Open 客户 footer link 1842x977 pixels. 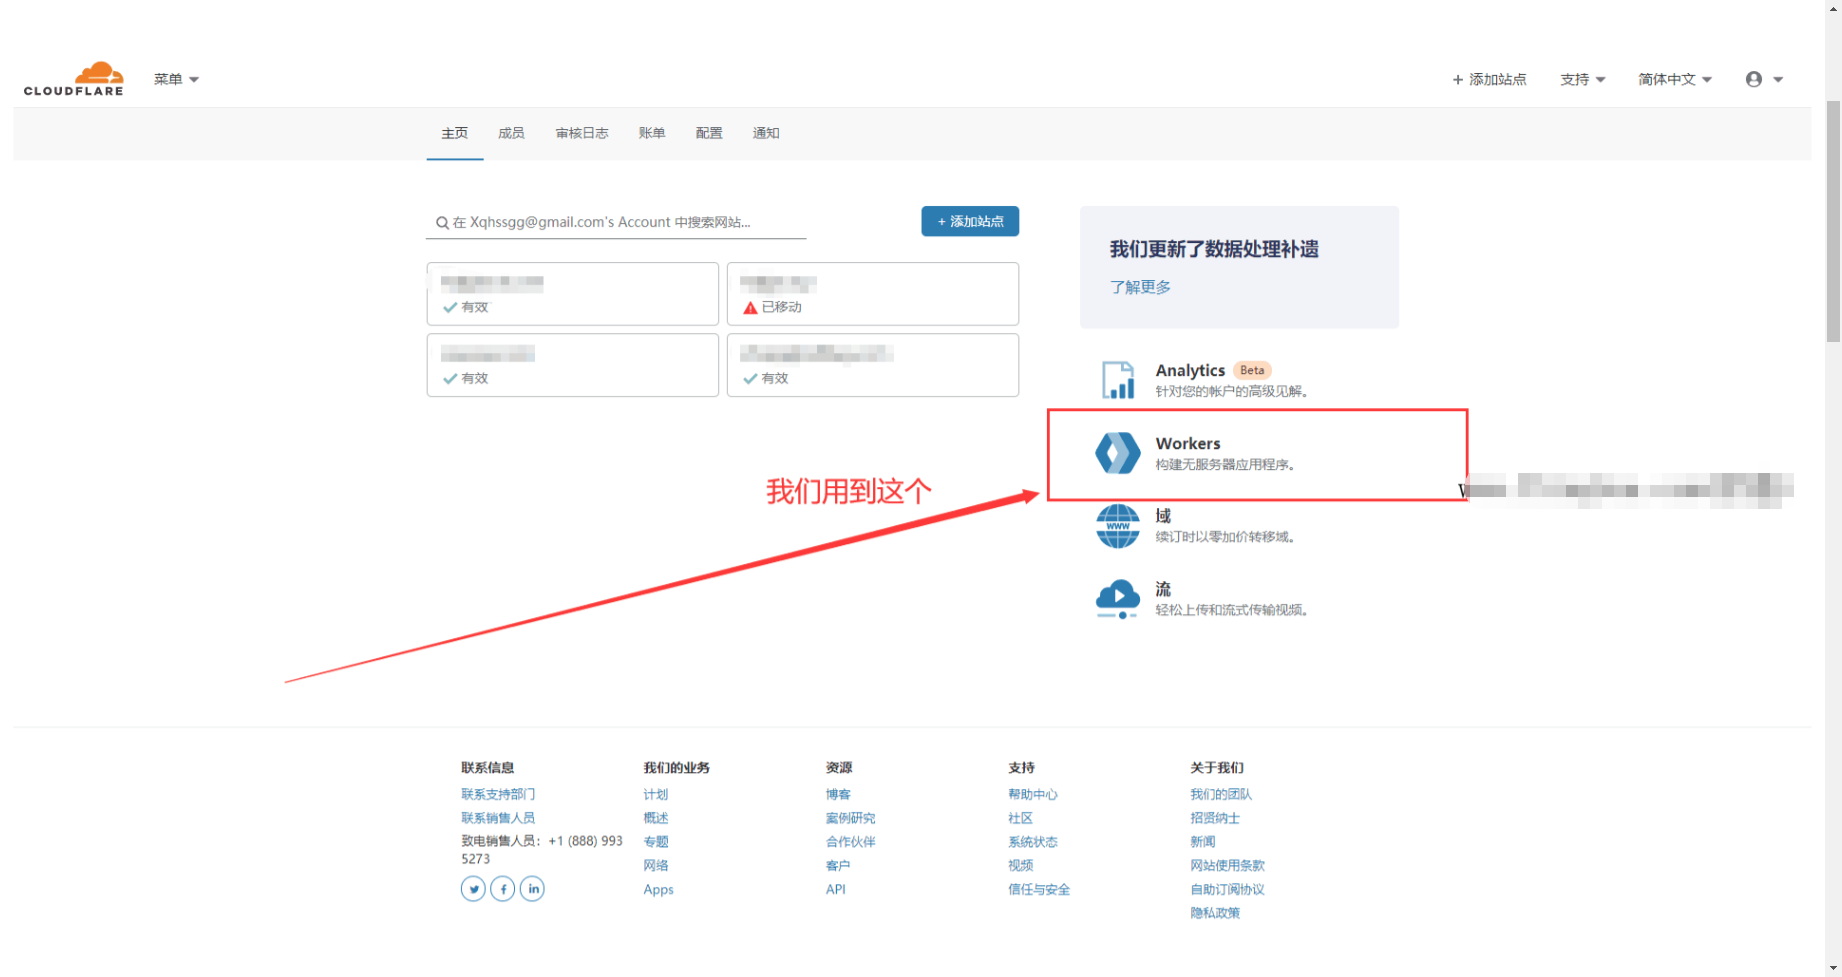(x=838, y=865)
